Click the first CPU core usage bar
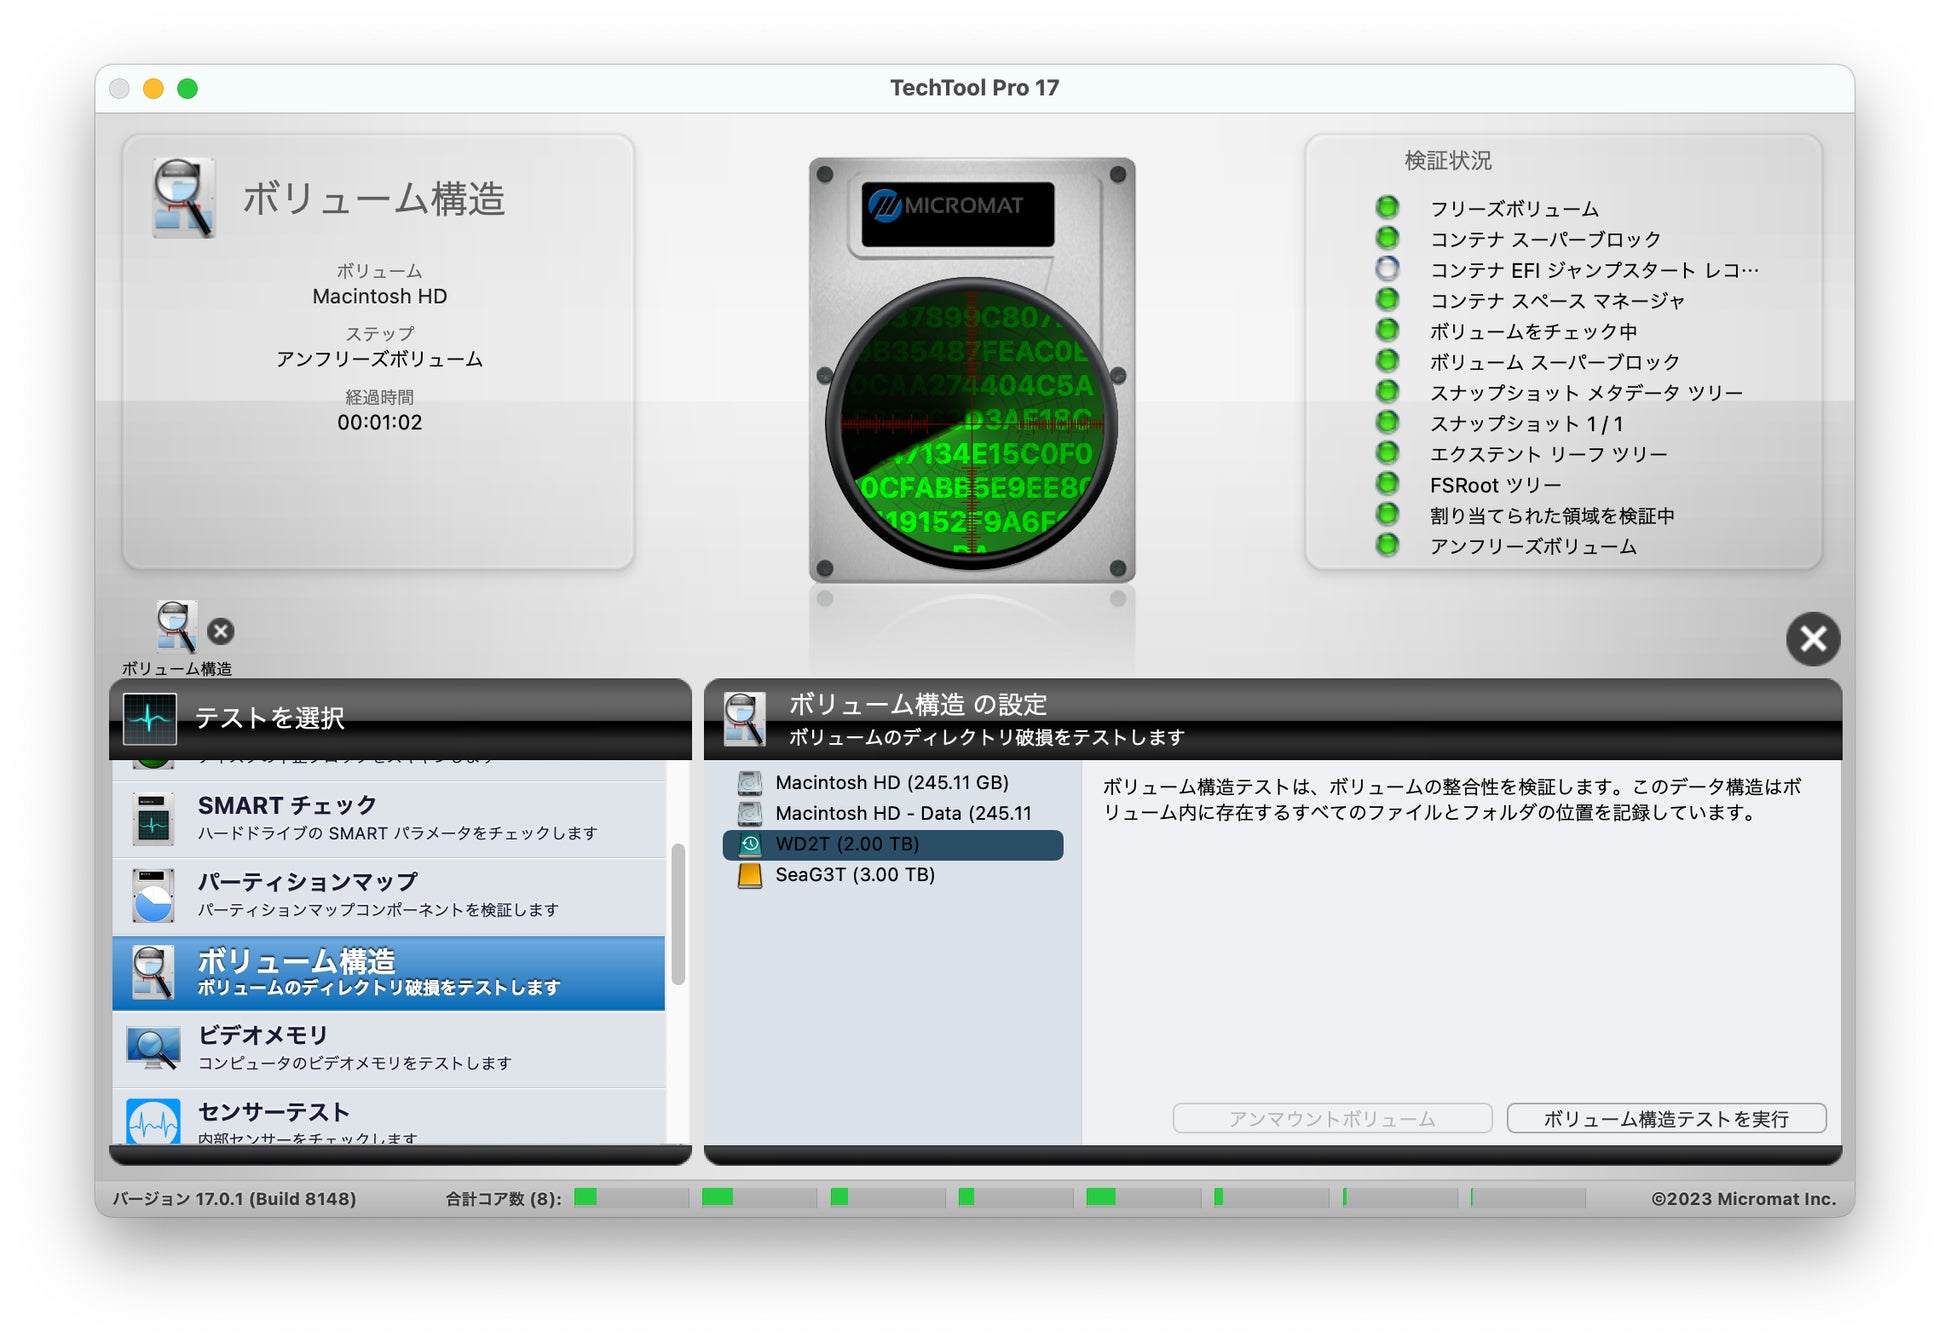This screenshot has height=1343, width=1950. 630,1197
